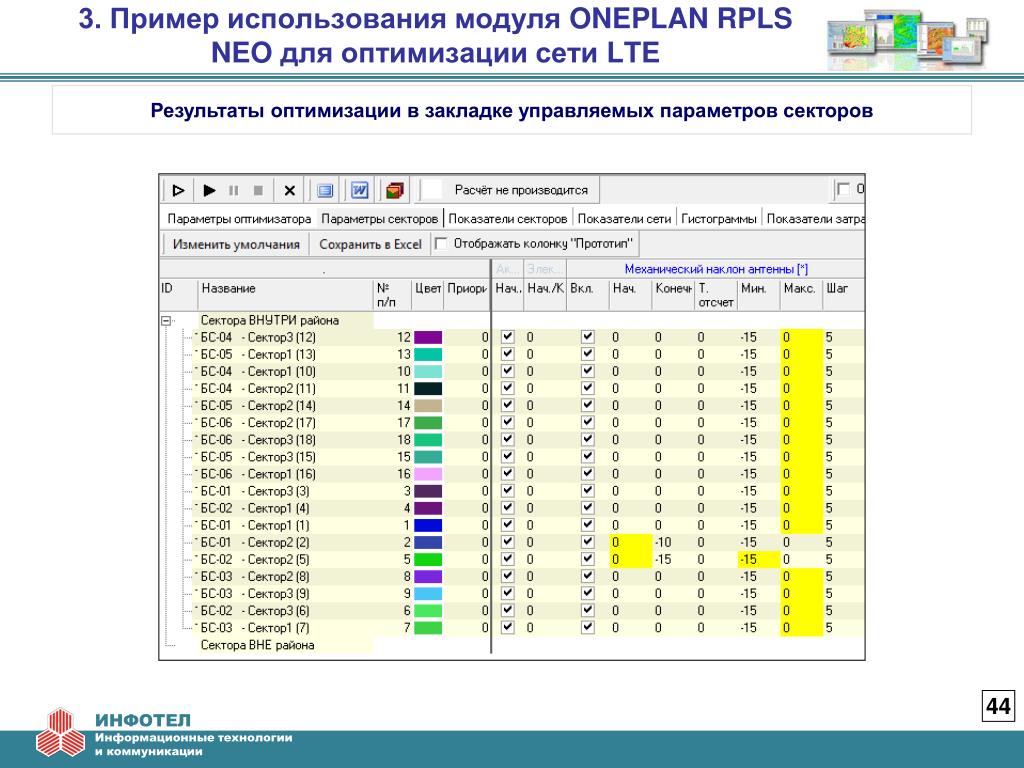Screen dimensions: 1024x768
Task: Toggle the Нач. checkbox for БС-02 Сектор2 (5)
Action: coord(507,559)
